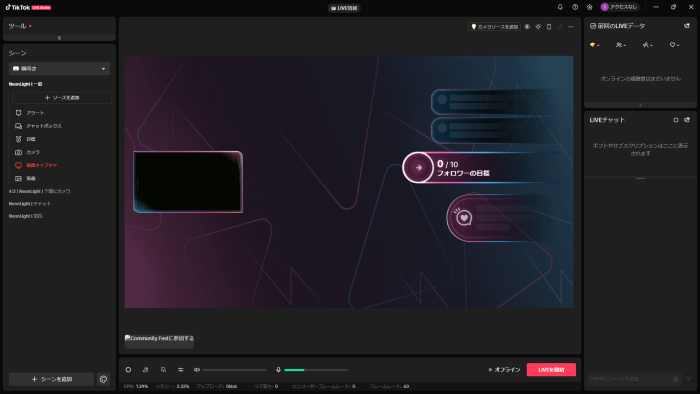Click the second icon in bottom toolbar after record
Image resolution: width=700 pixels, height=394 pixels.
pos(146,369)
